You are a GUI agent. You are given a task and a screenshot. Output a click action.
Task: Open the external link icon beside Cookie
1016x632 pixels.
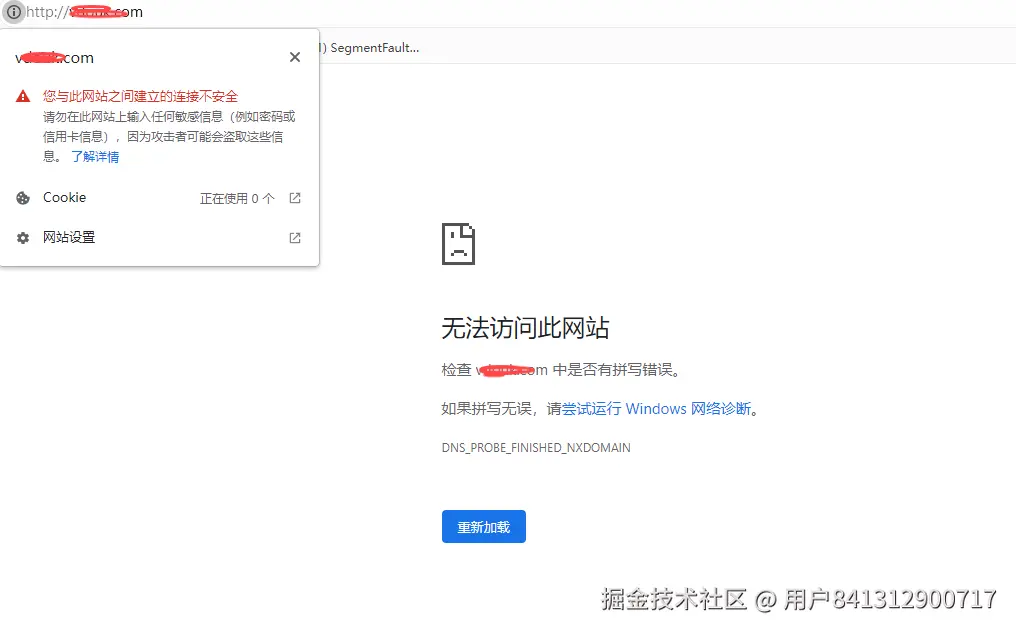click(x=294, y=197)
